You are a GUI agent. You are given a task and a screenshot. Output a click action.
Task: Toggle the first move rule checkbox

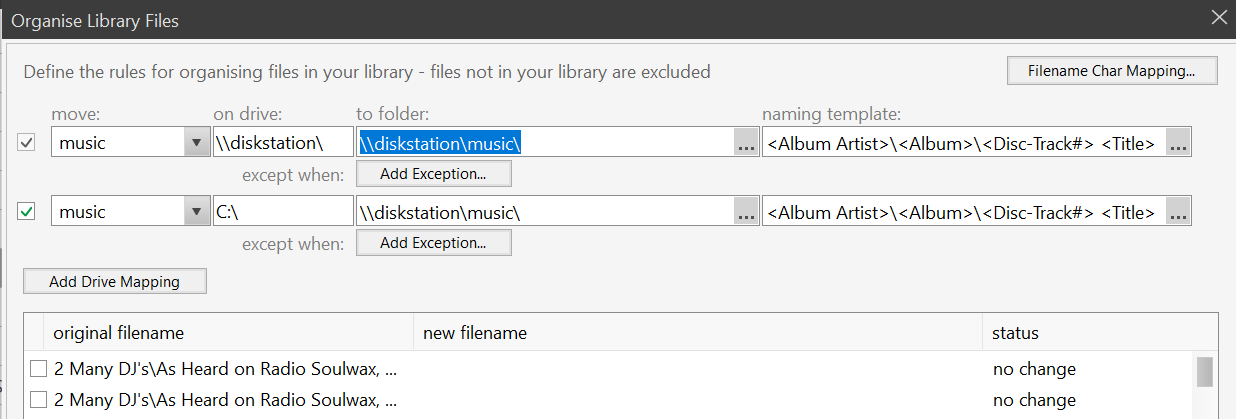27,143
